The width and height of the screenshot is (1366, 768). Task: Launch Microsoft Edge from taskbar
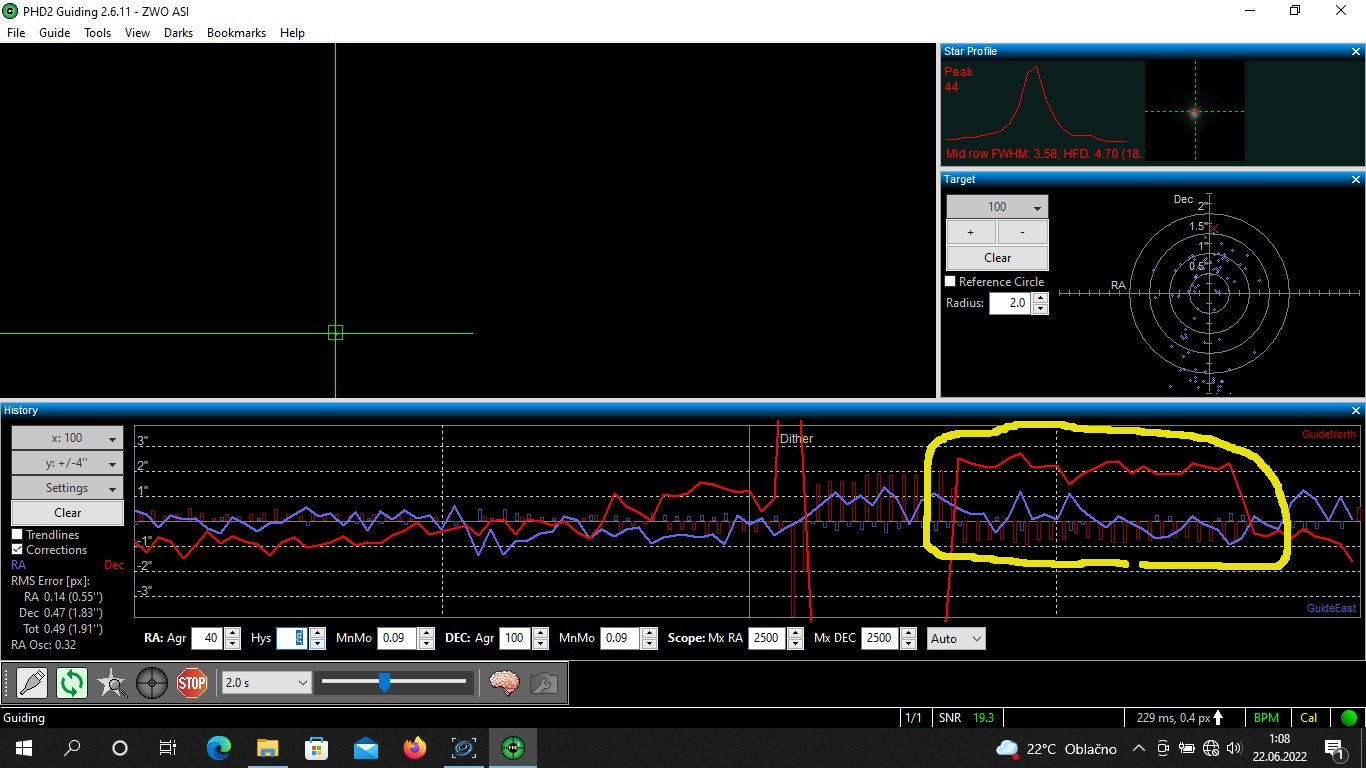click(x=218, y=748)
